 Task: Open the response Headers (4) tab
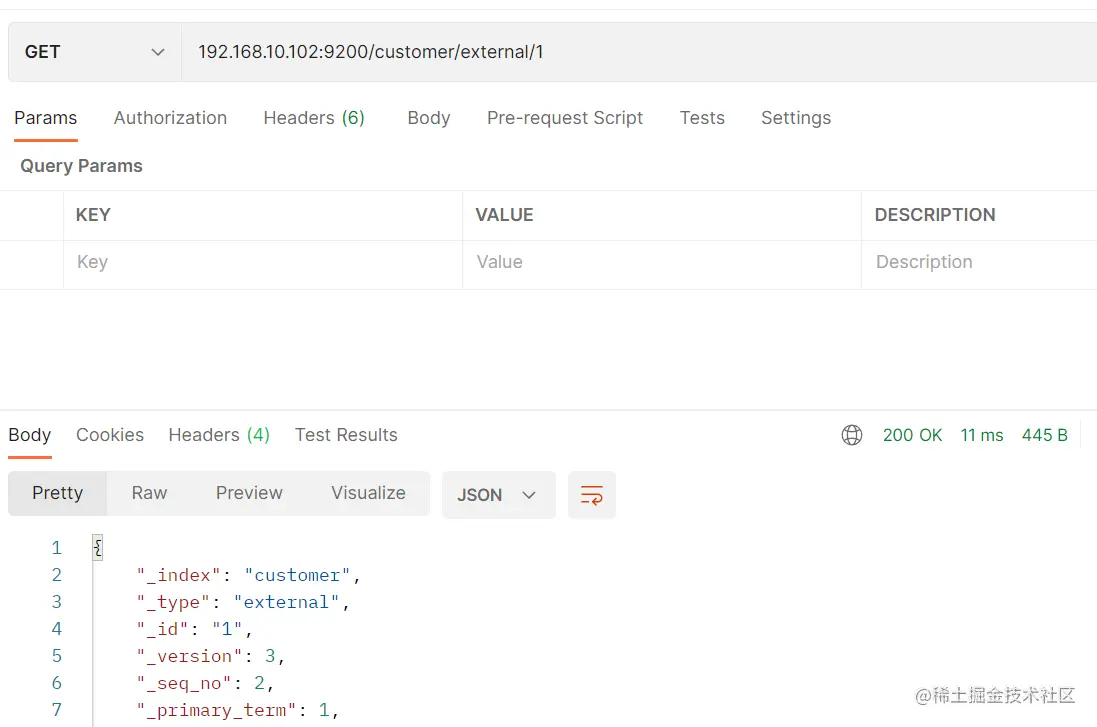coord(219,435)
